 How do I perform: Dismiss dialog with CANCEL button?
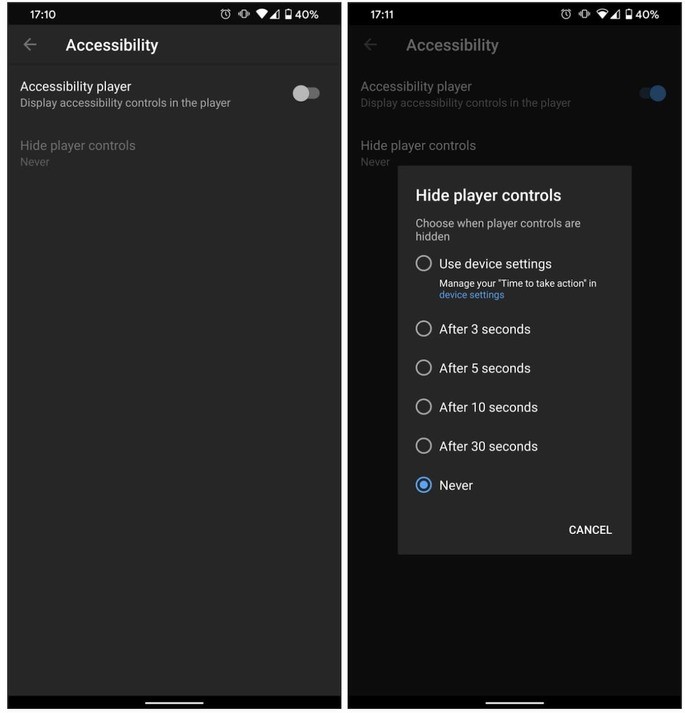[x=590, y=530]
